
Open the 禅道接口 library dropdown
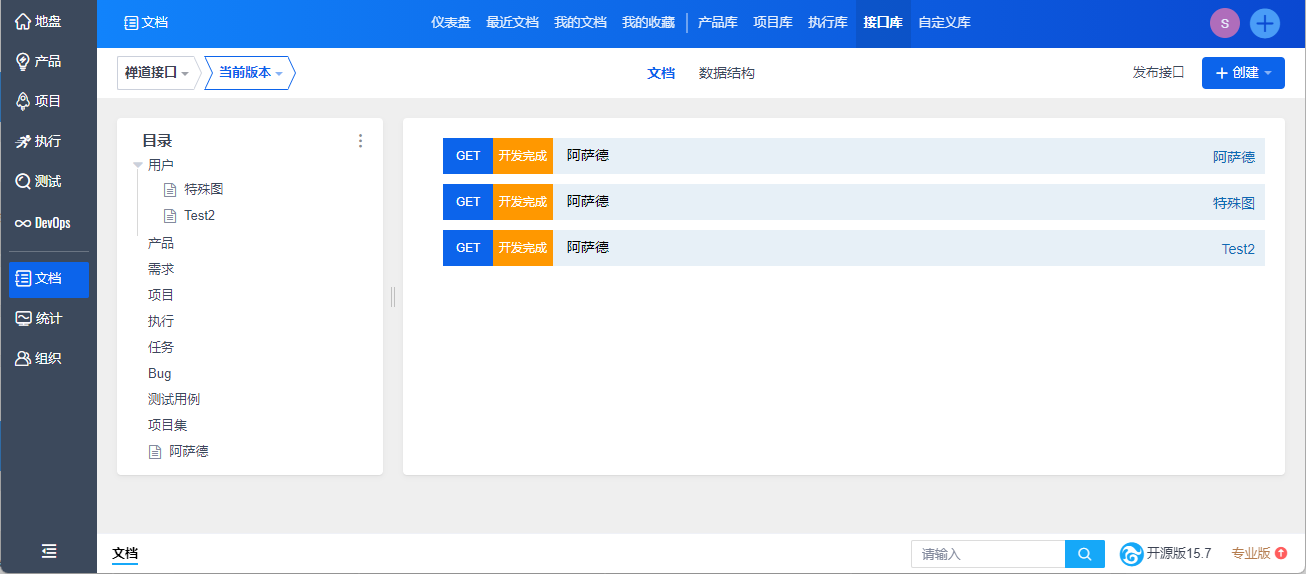coord(156,73)
